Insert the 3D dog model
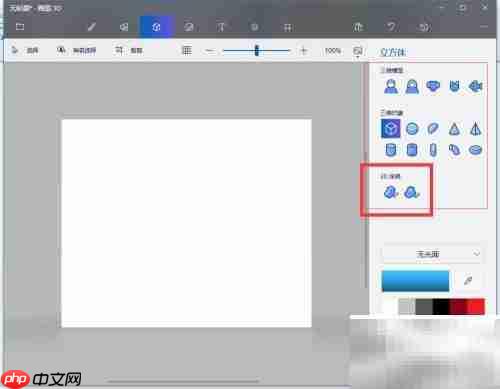Screen dimensions: 500x389 [x=433, y=87]
